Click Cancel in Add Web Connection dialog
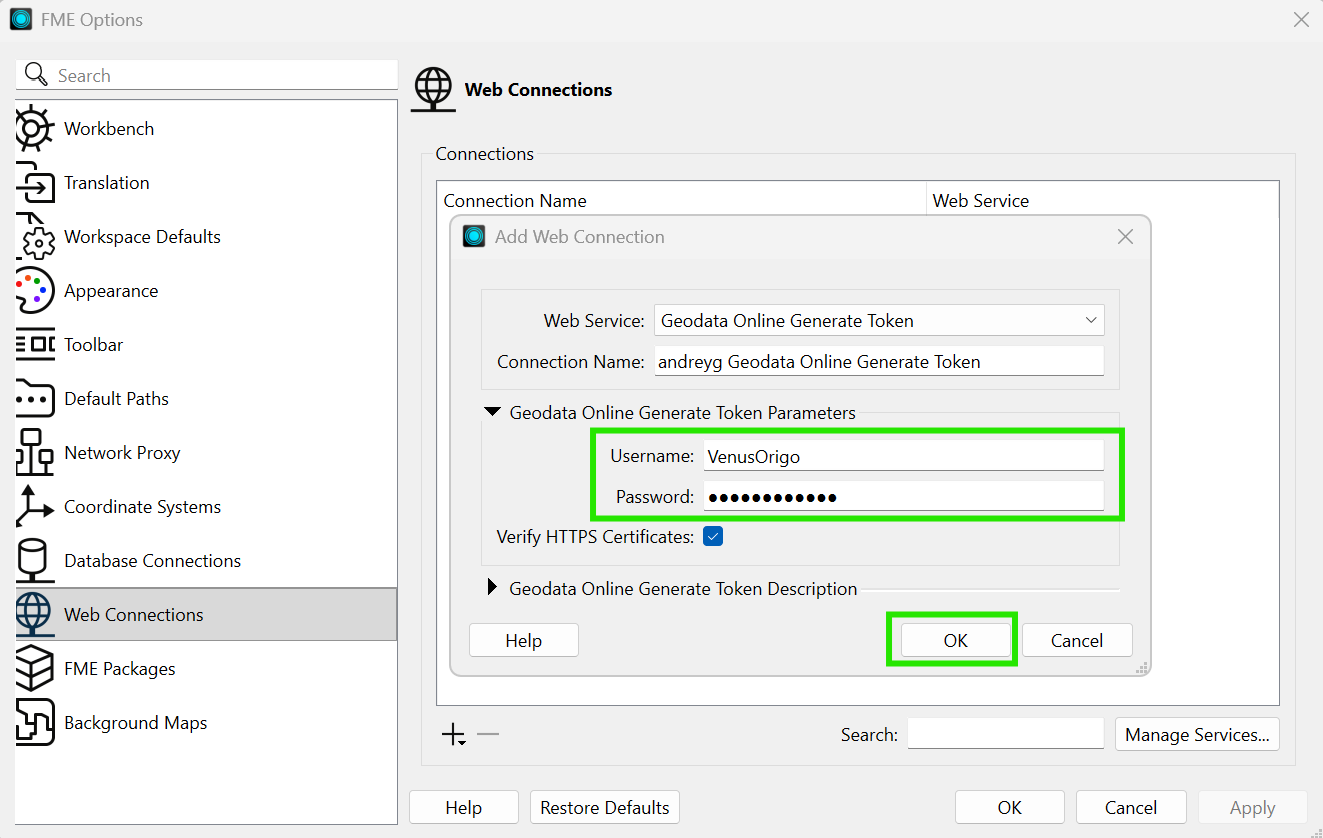 [1077, 640]
